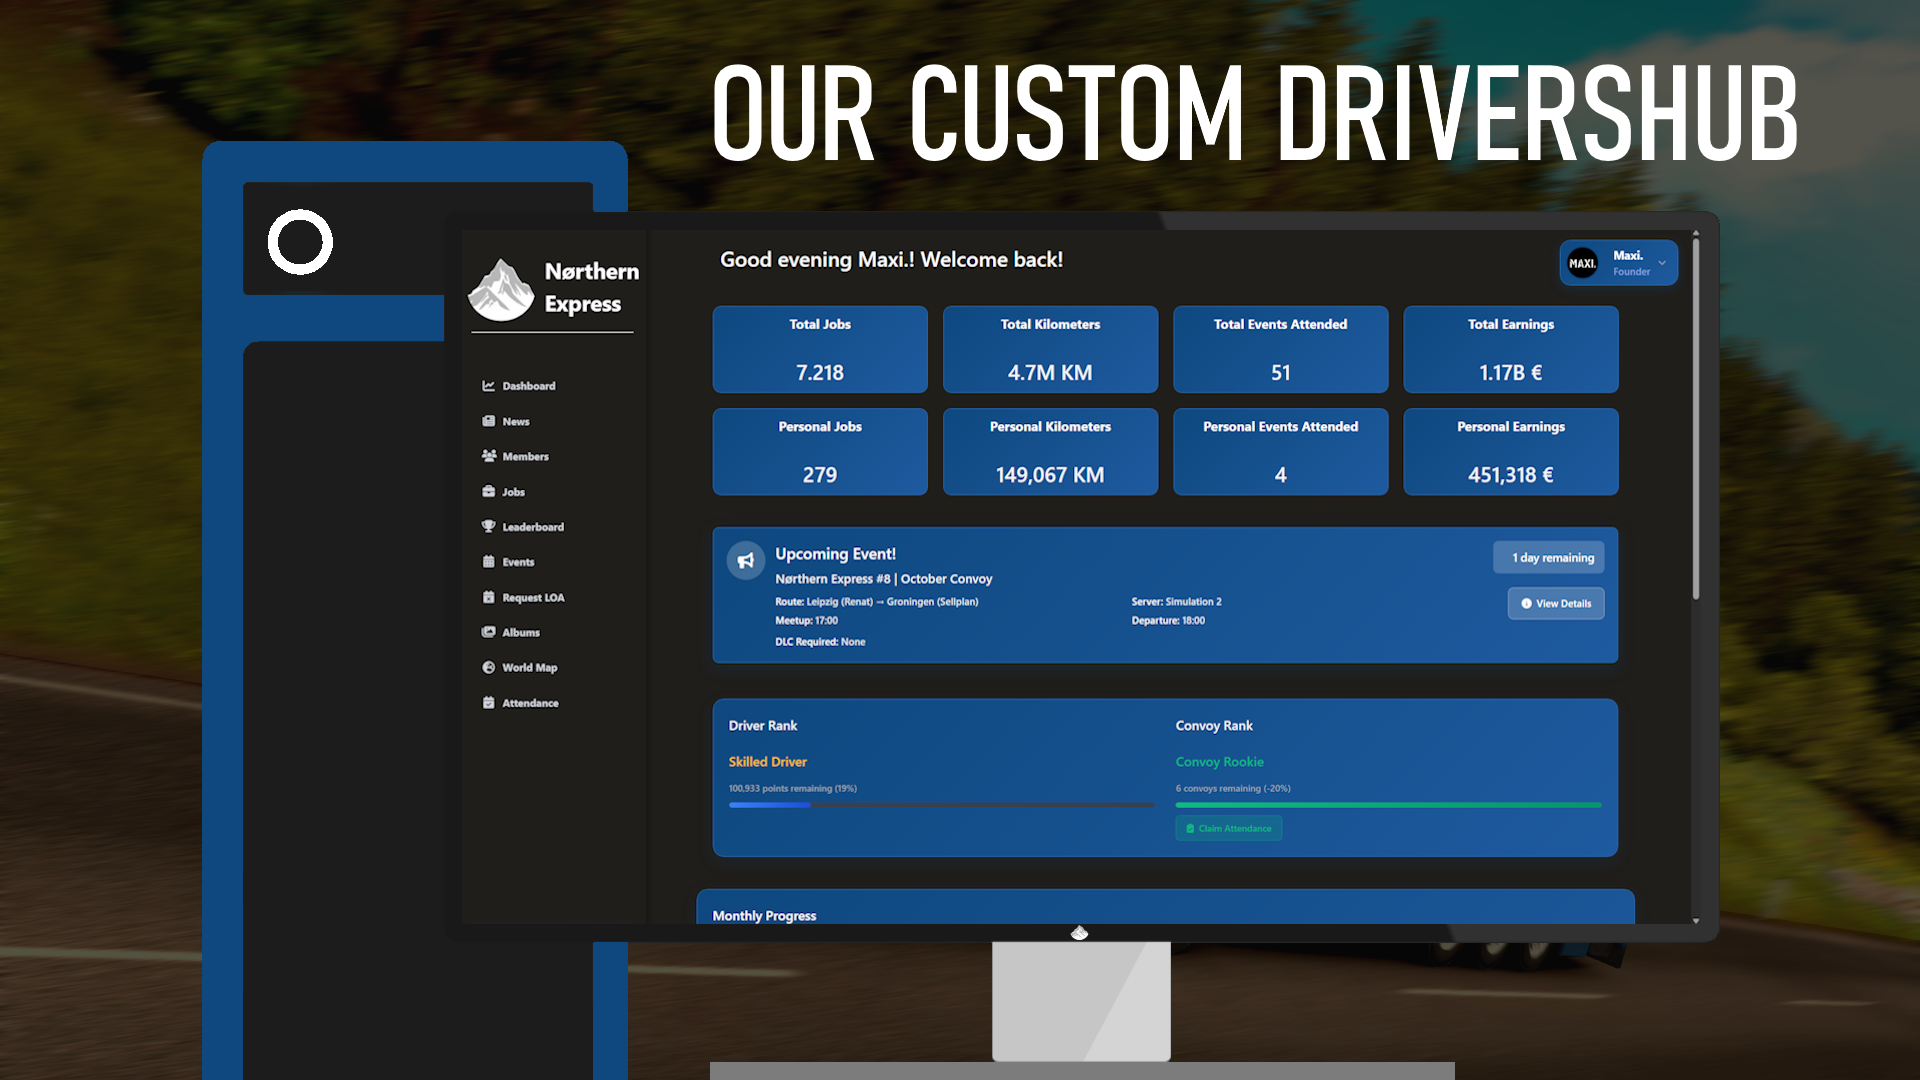Screen dimensions: 1920x1080
Task: Click the white circle icon in blue panel
Action: [300, 242]
